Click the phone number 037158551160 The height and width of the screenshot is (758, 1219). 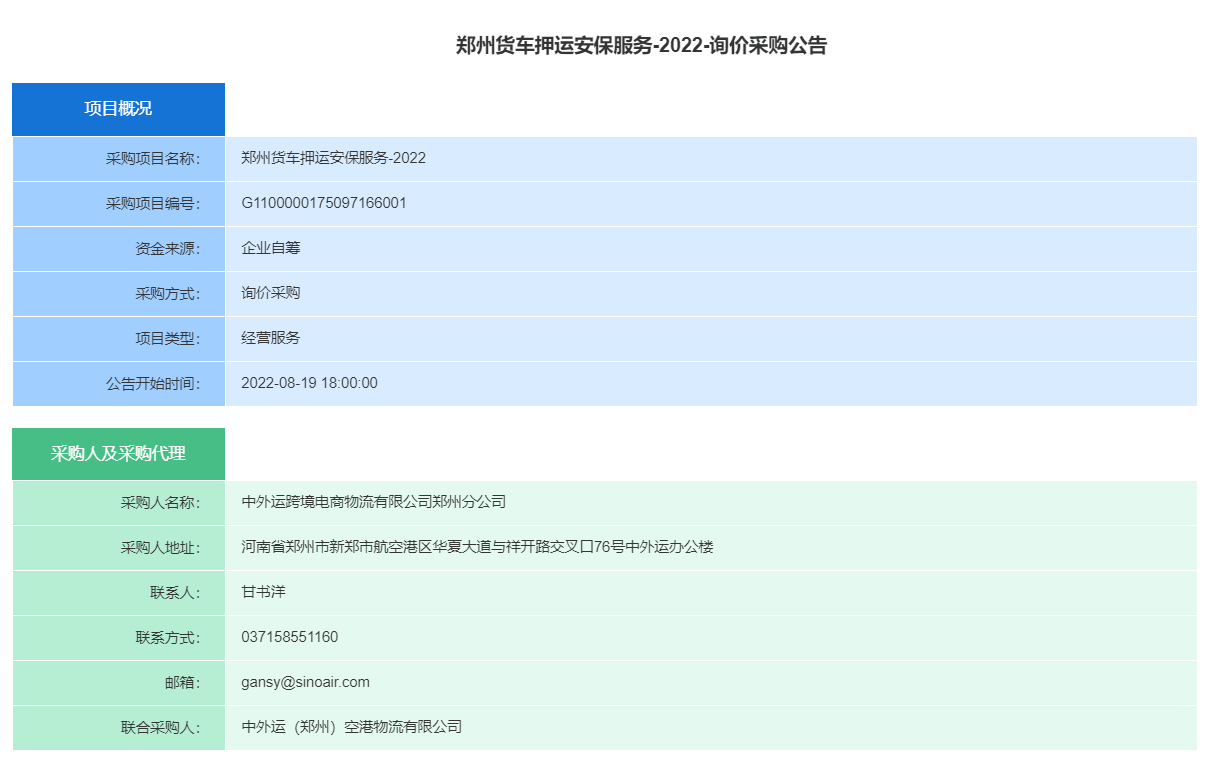tap(290, 637)
